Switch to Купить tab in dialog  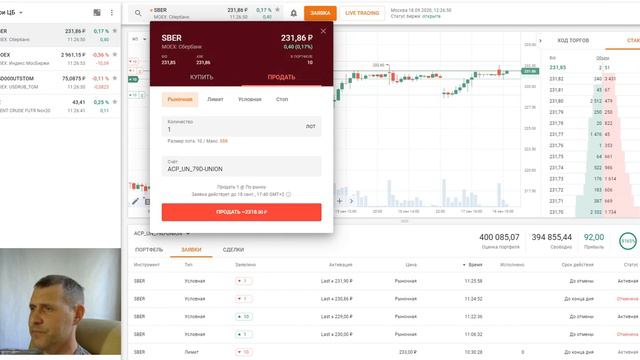[x=202, y=77]
